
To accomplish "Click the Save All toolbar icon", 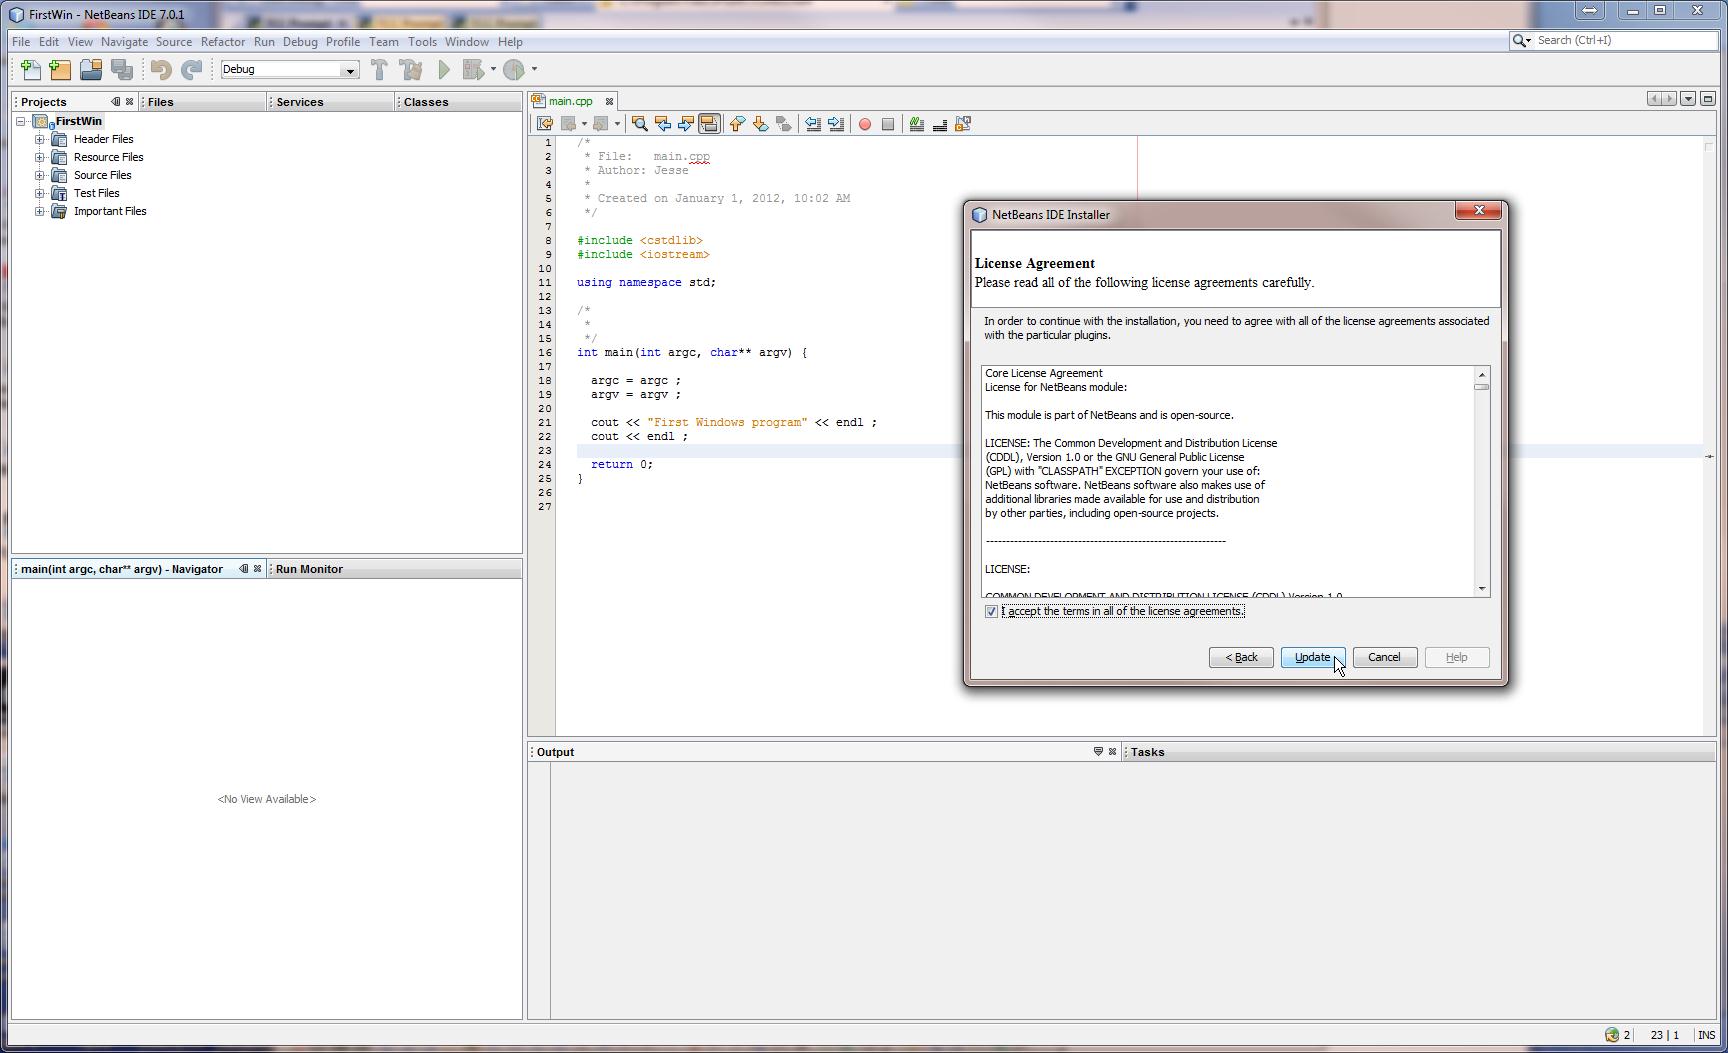I will (122, 69).
